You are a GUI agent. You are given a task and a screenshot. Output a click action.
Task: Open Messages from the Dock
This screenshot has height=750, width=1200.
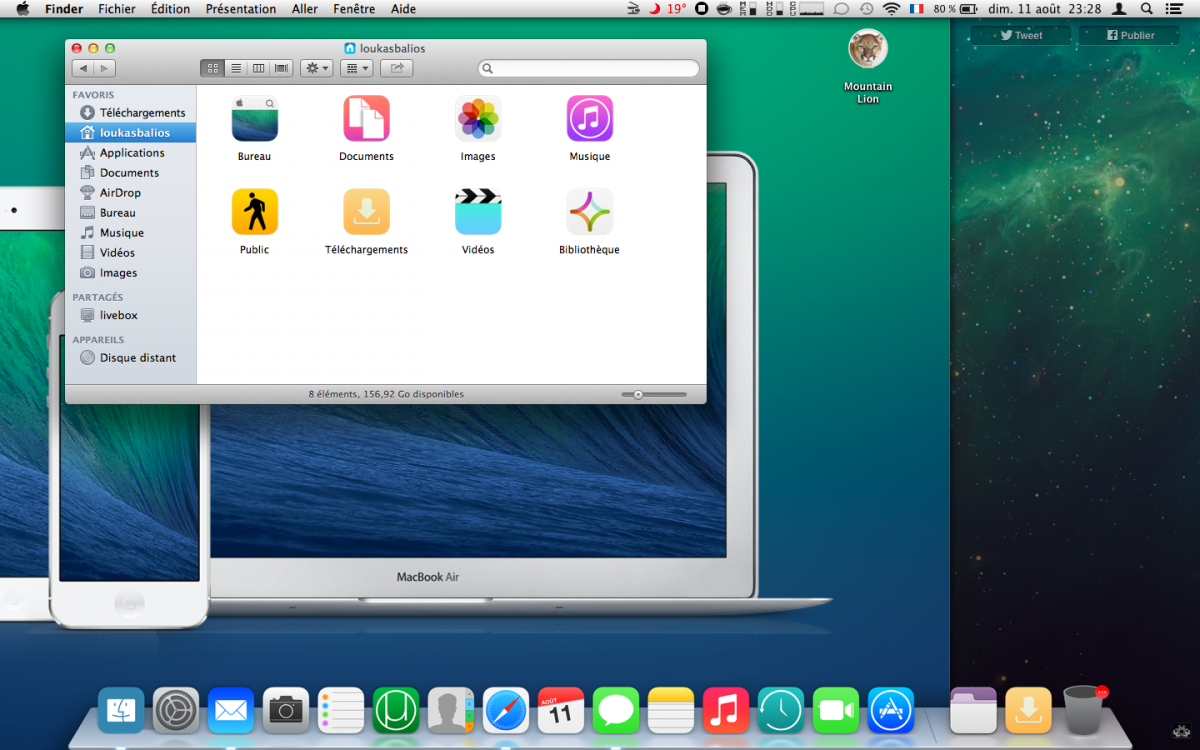pos(616,711)
